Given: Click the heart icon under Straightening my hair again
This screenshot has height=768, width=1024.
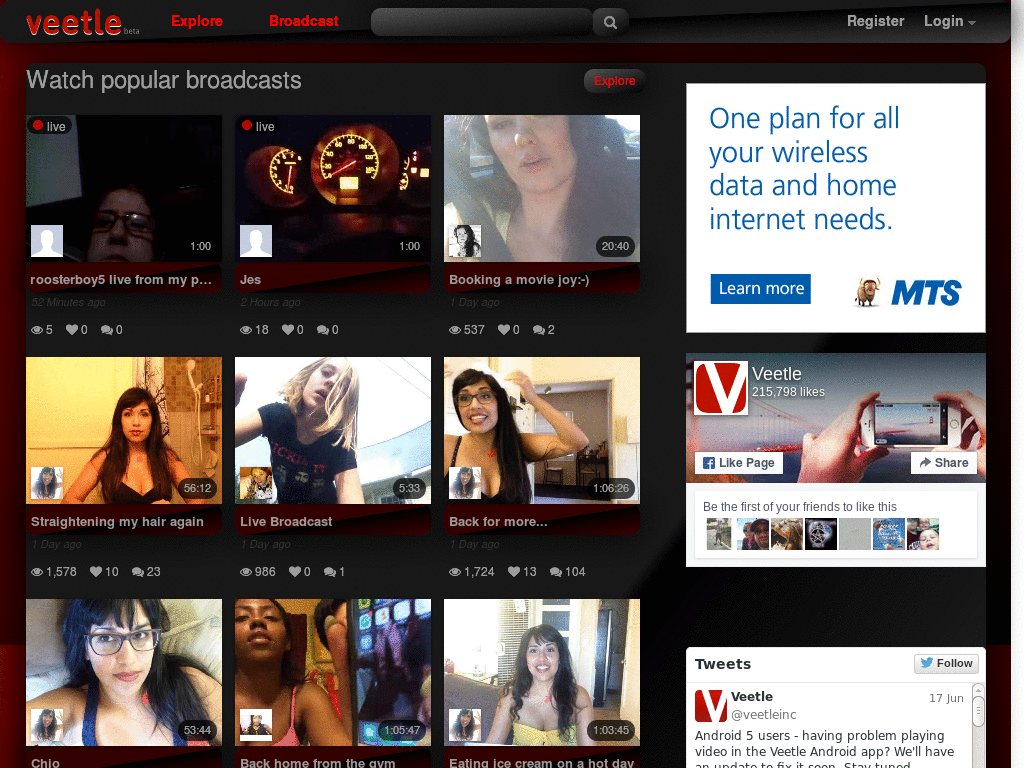Looking at the screenshot, I should tap(96, 571).
